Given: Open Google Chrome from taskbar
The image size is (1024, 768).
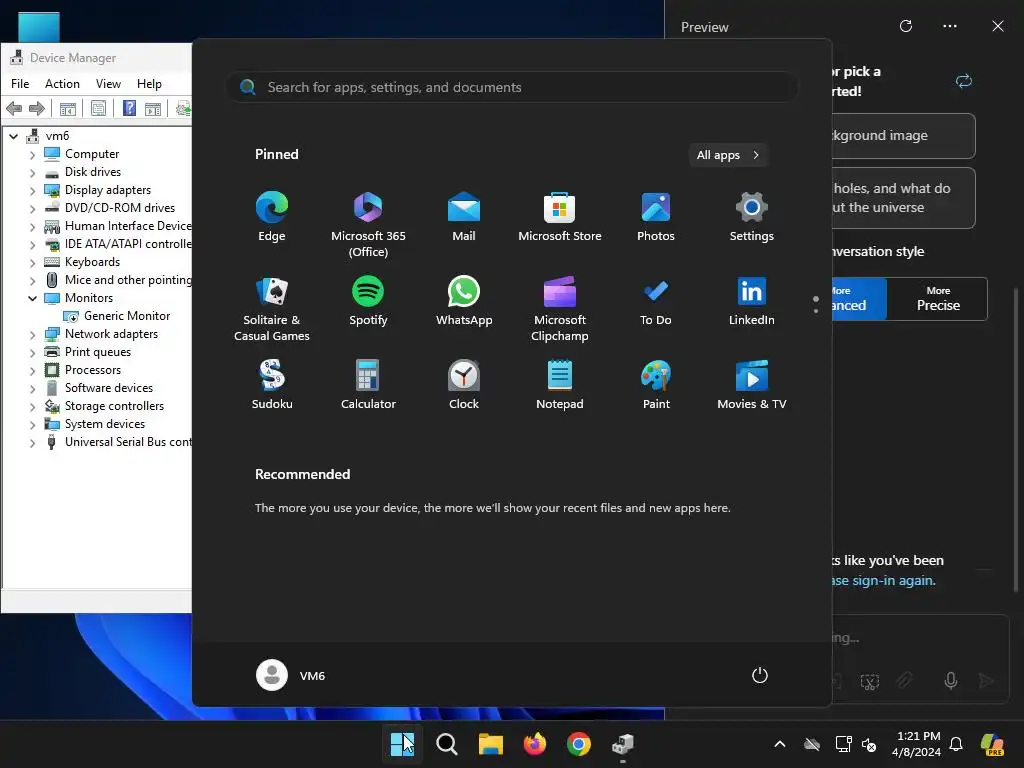Looking at the screenshot, I should tap(579, 744).
